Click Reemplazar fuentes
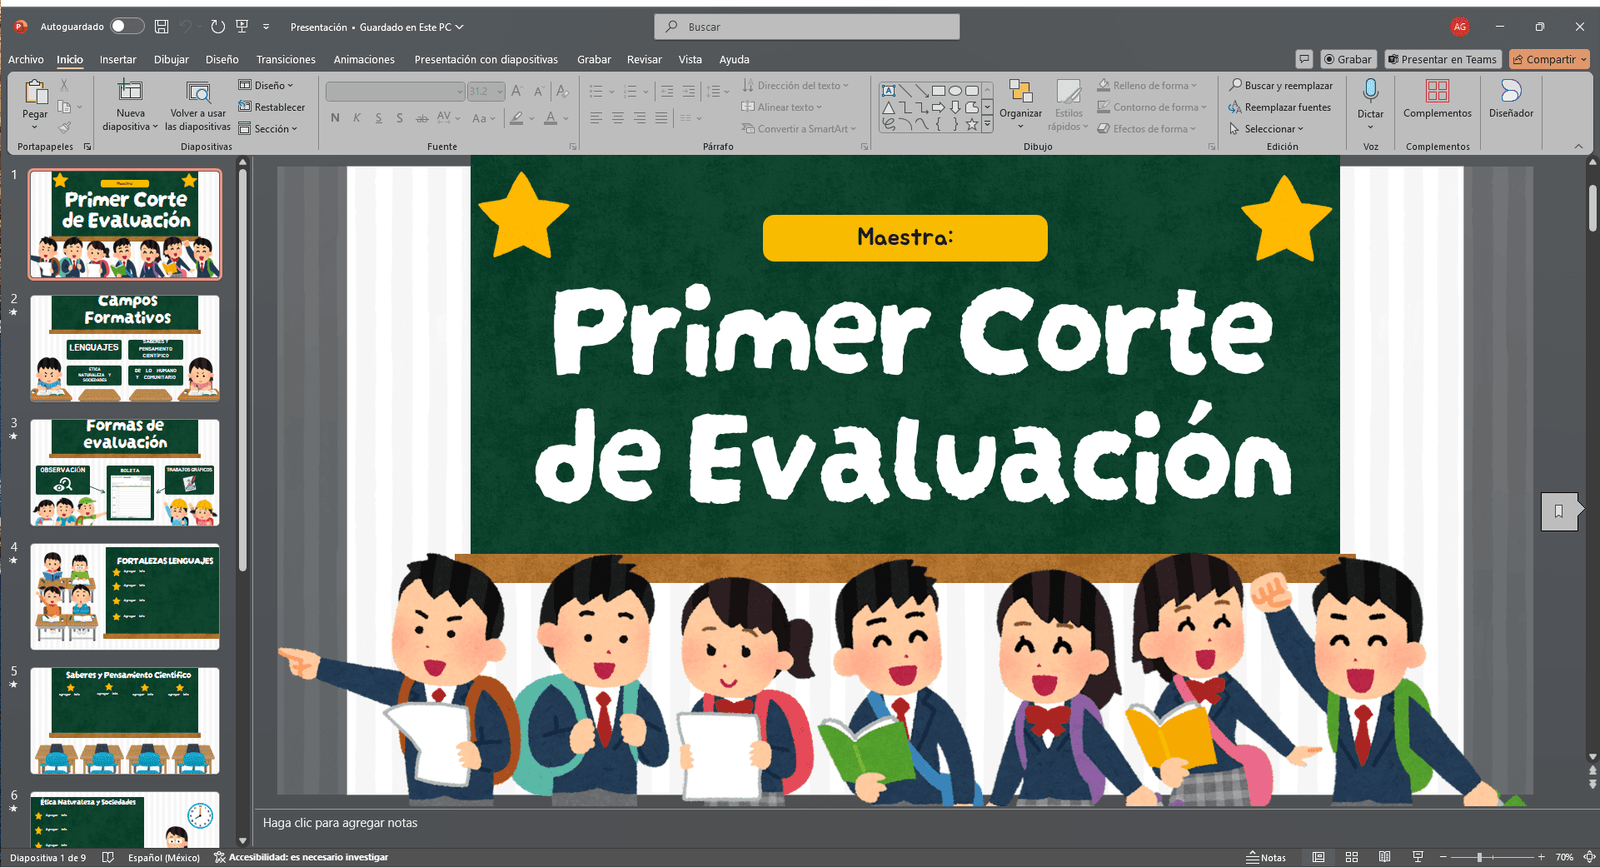This screenshot has width=1600, height=867. (1279, 107)
